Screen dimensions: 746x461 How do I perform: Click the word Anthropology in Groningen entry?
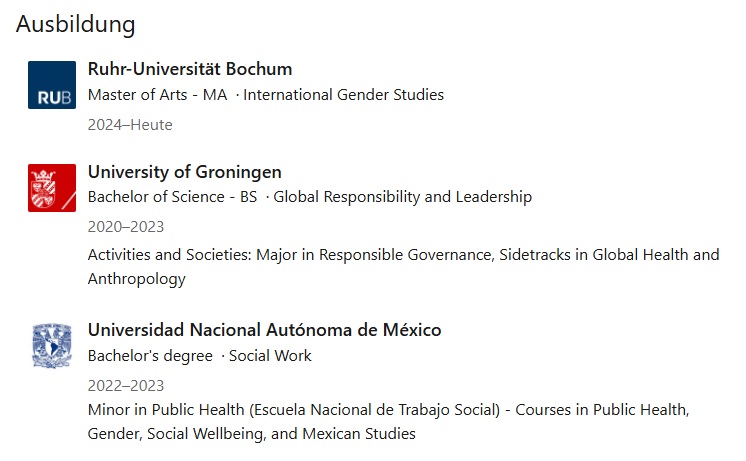[x=137, y=279]
